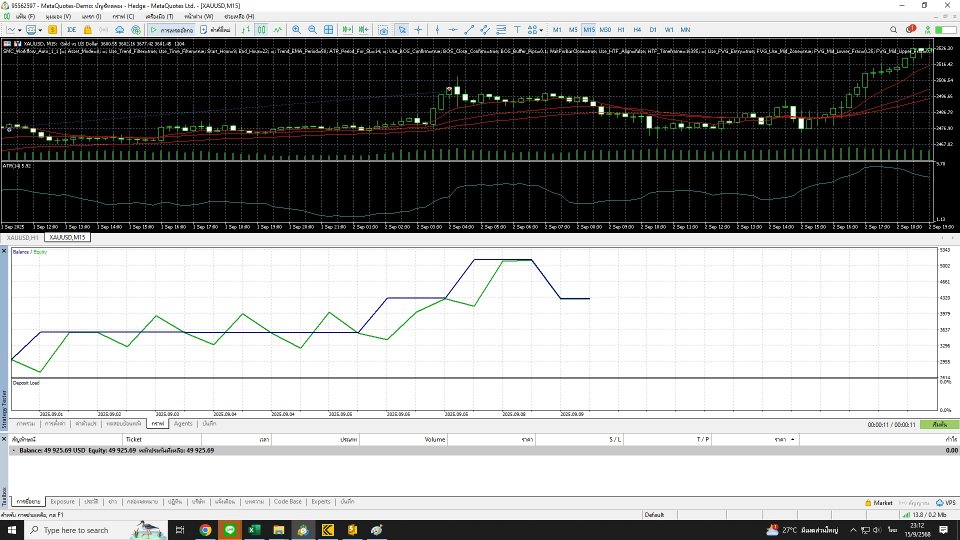
Task: Open the IDE MetaEditor button
Action: tap(72, 29)
